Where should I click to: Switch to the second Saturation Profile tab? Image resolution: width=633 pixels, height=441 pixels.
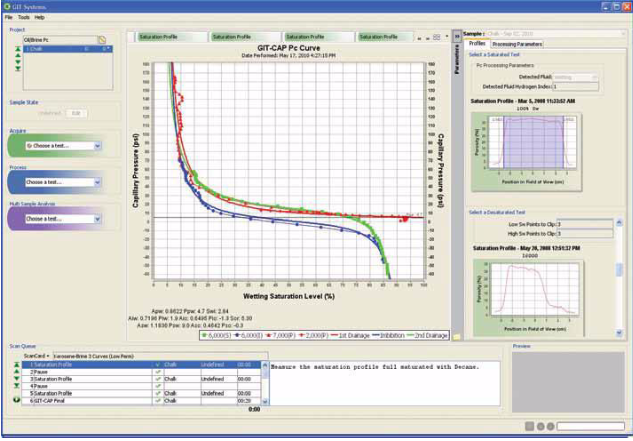click(245, 37)
